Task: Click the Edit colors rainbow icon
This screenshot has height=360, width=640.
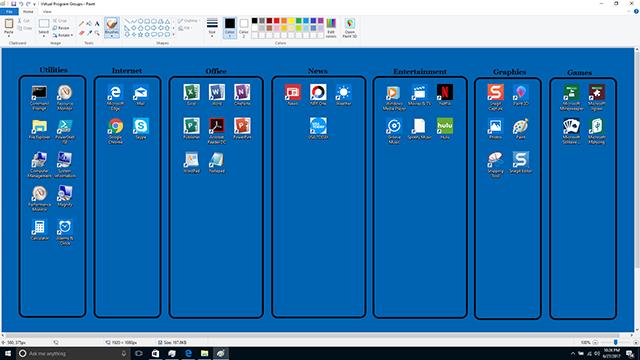Action: point(331,23)
